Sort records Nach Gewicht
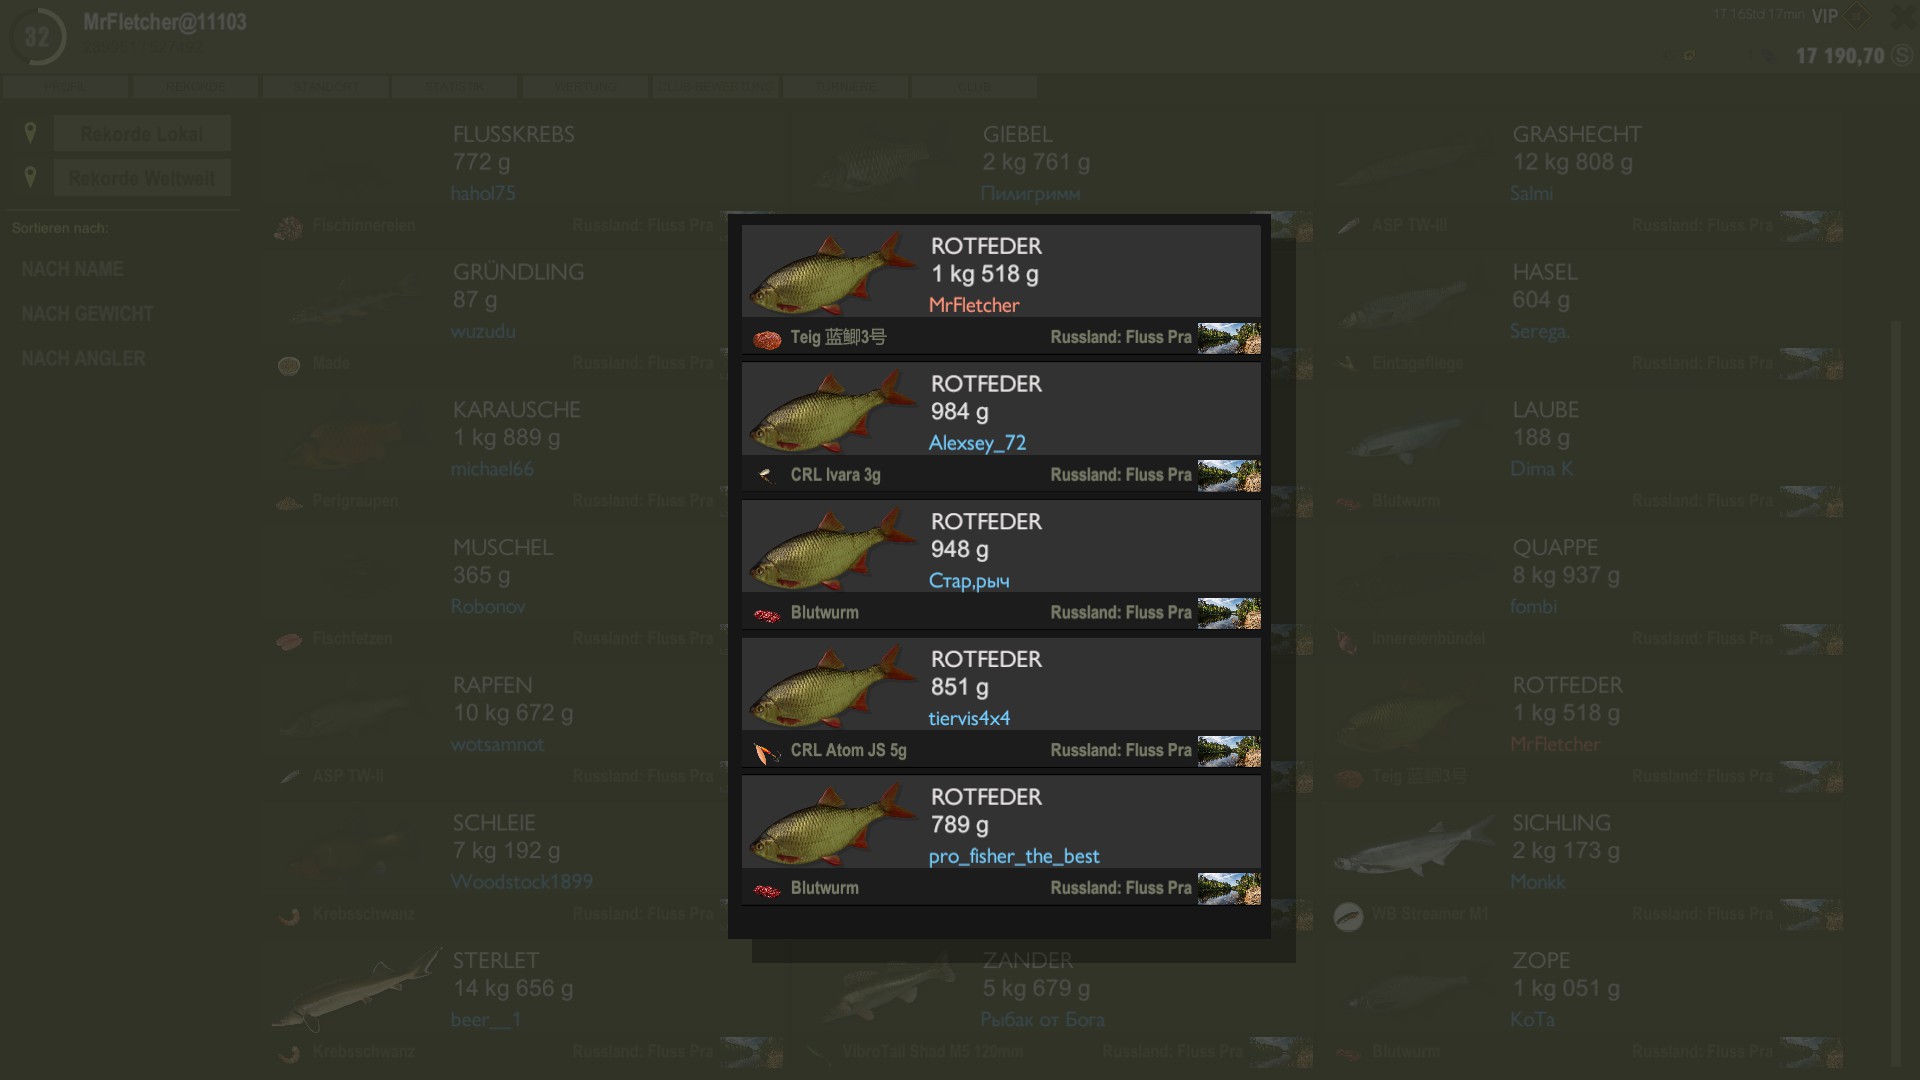The image size is (1920, 1080). [88, 314]
